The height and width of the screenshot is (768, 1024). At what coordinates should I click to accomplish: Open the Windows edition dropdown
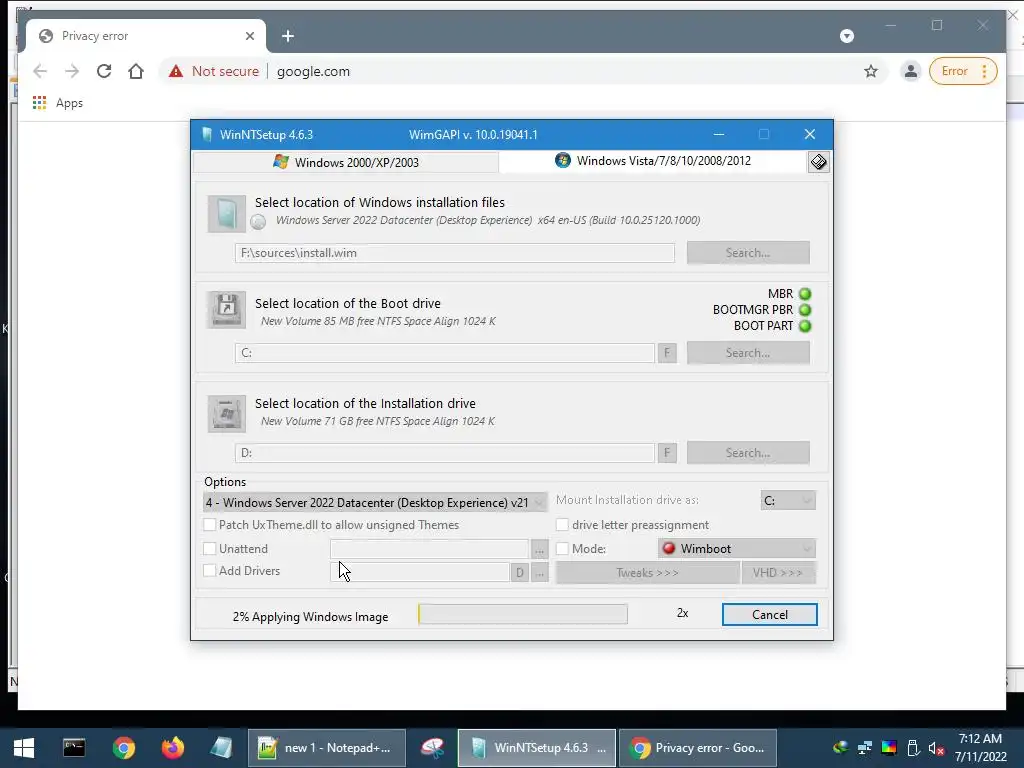click(375, 502)
